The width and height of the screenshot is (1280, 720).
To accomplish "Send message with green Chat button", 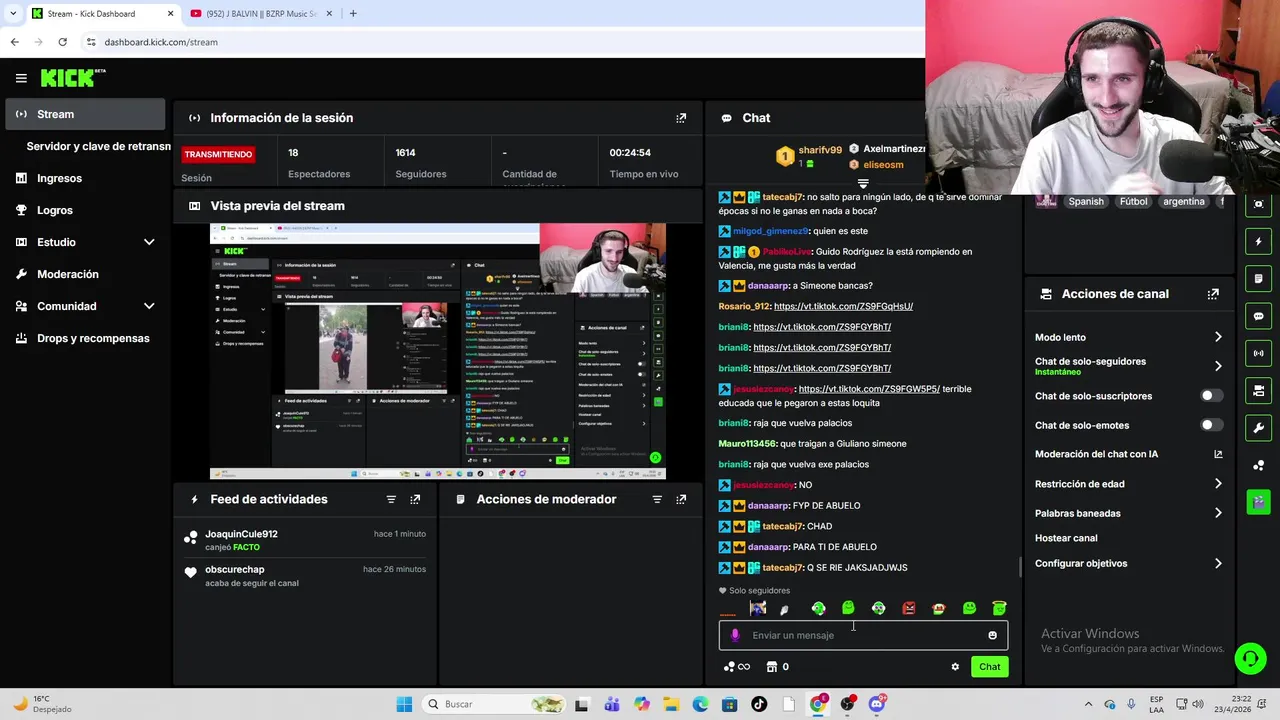I will tap(989, 667).
